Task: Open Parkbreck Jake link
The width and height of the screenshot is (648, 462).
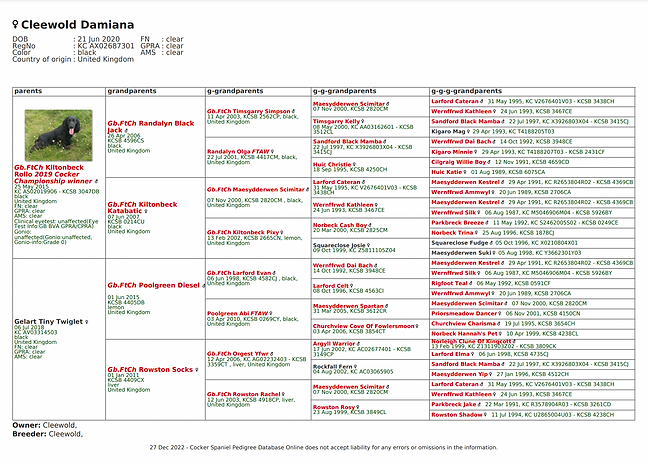Action: click(454, 405)
